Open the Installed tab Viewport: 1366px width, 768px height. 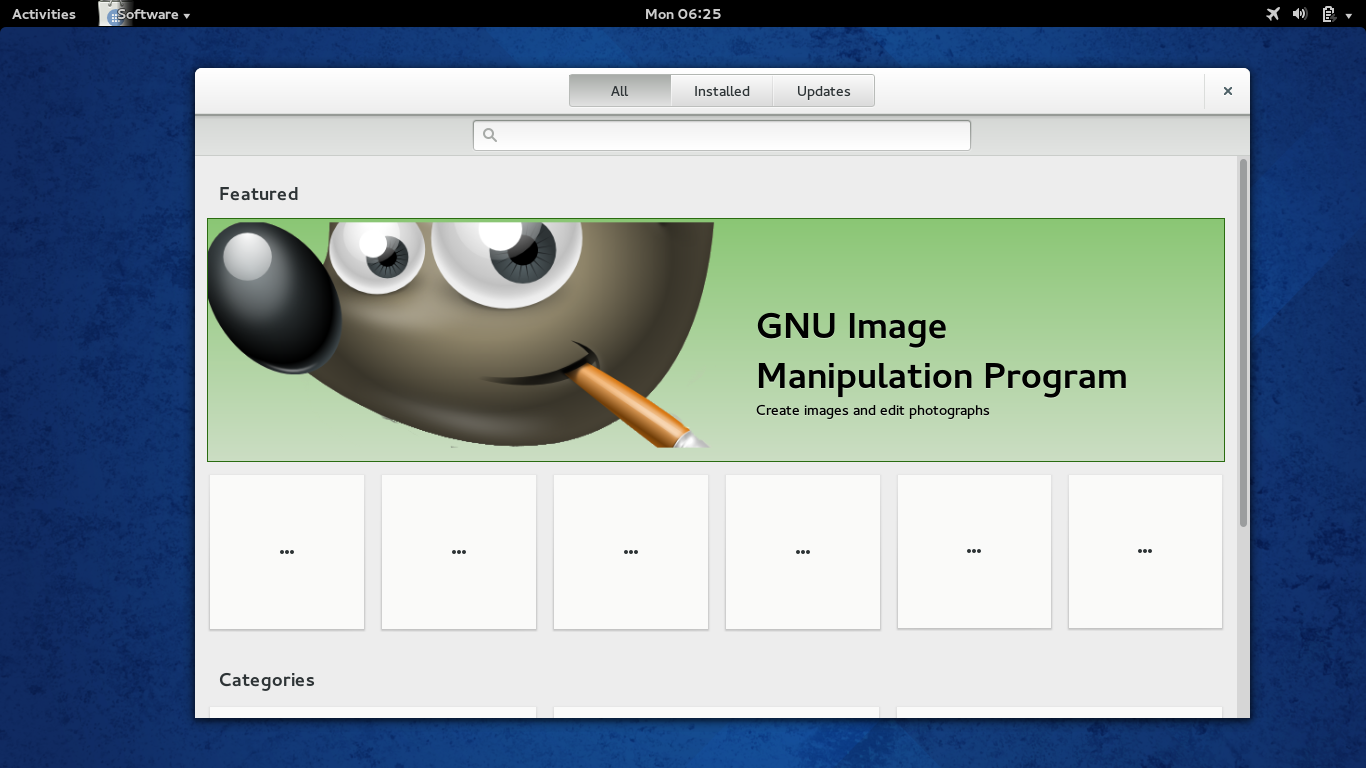[x=722, y=91]
